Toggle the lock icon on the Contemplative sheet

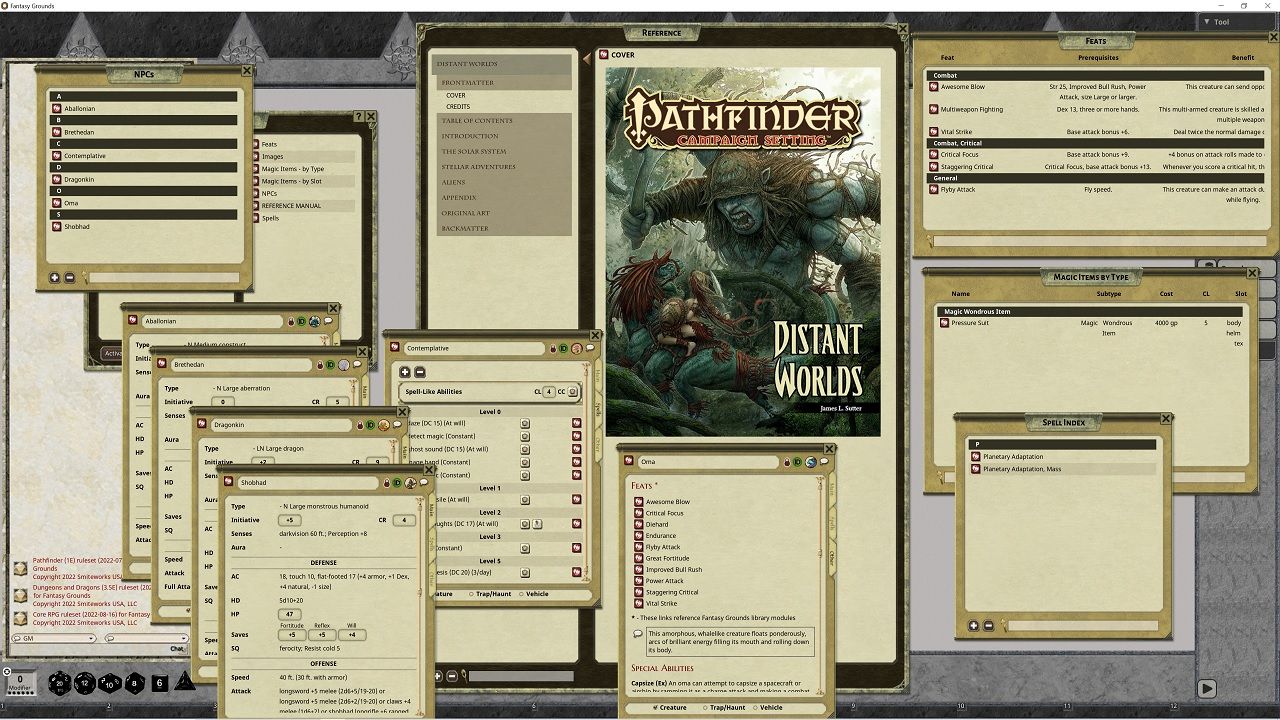pos(552,348)
